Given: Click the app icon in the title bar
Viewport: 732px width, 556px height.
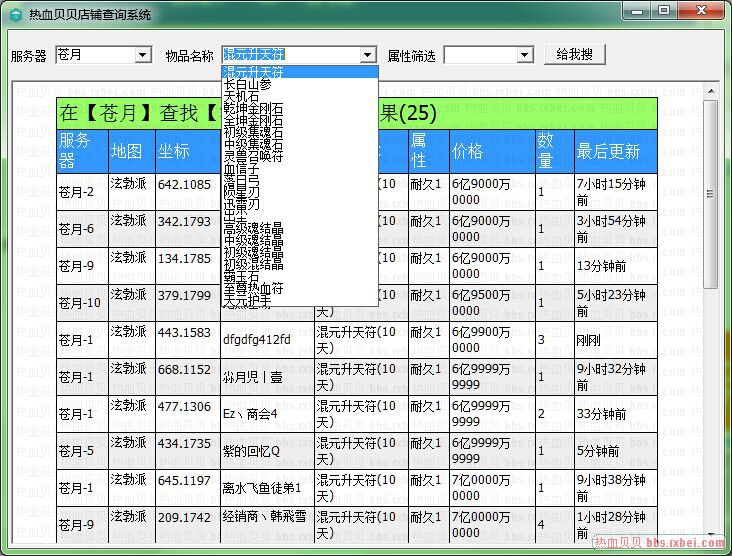Looking at the screenshot, I should pyautogui.click(x=15, y=14).
